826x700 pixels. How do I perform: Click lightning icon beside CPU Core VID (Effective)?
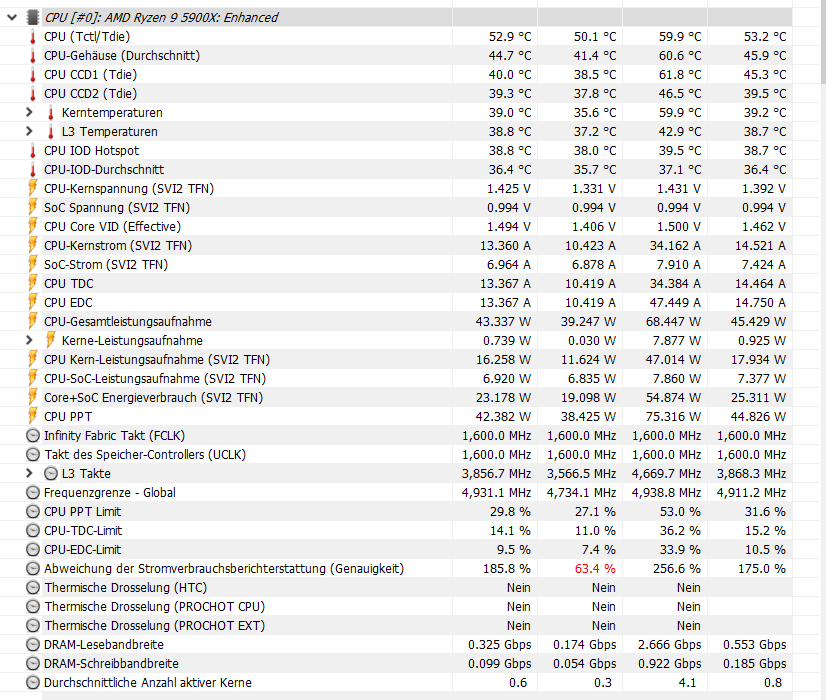[33, 226]
